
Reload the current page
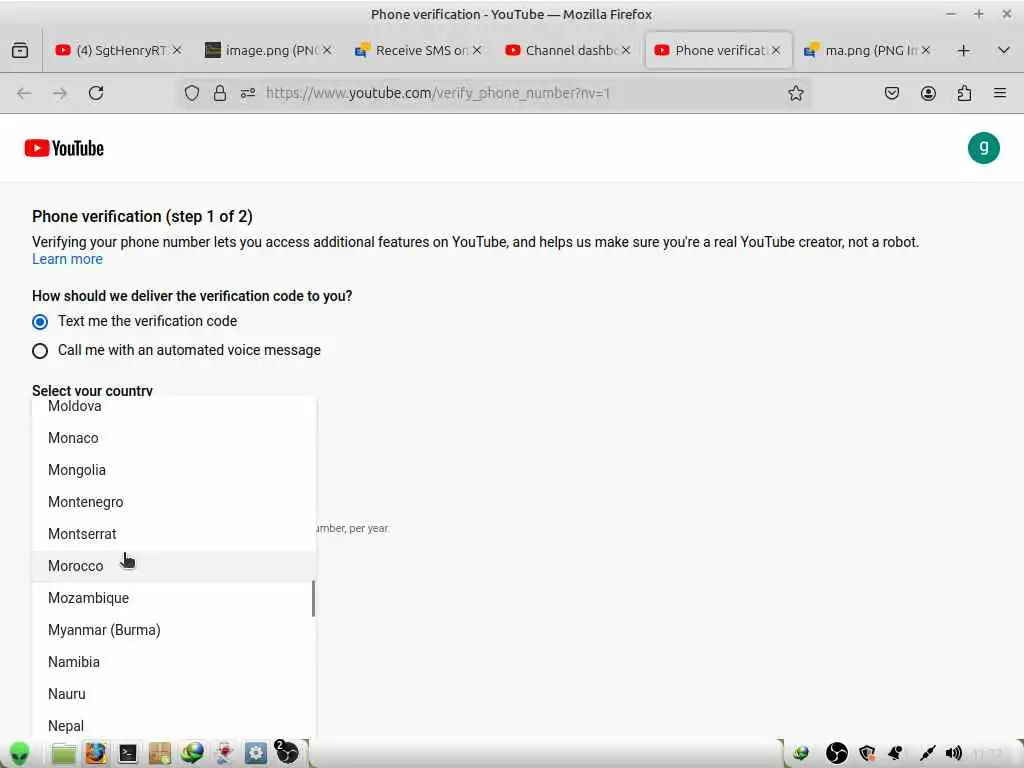pyautogui.click(x=96, y=93)
